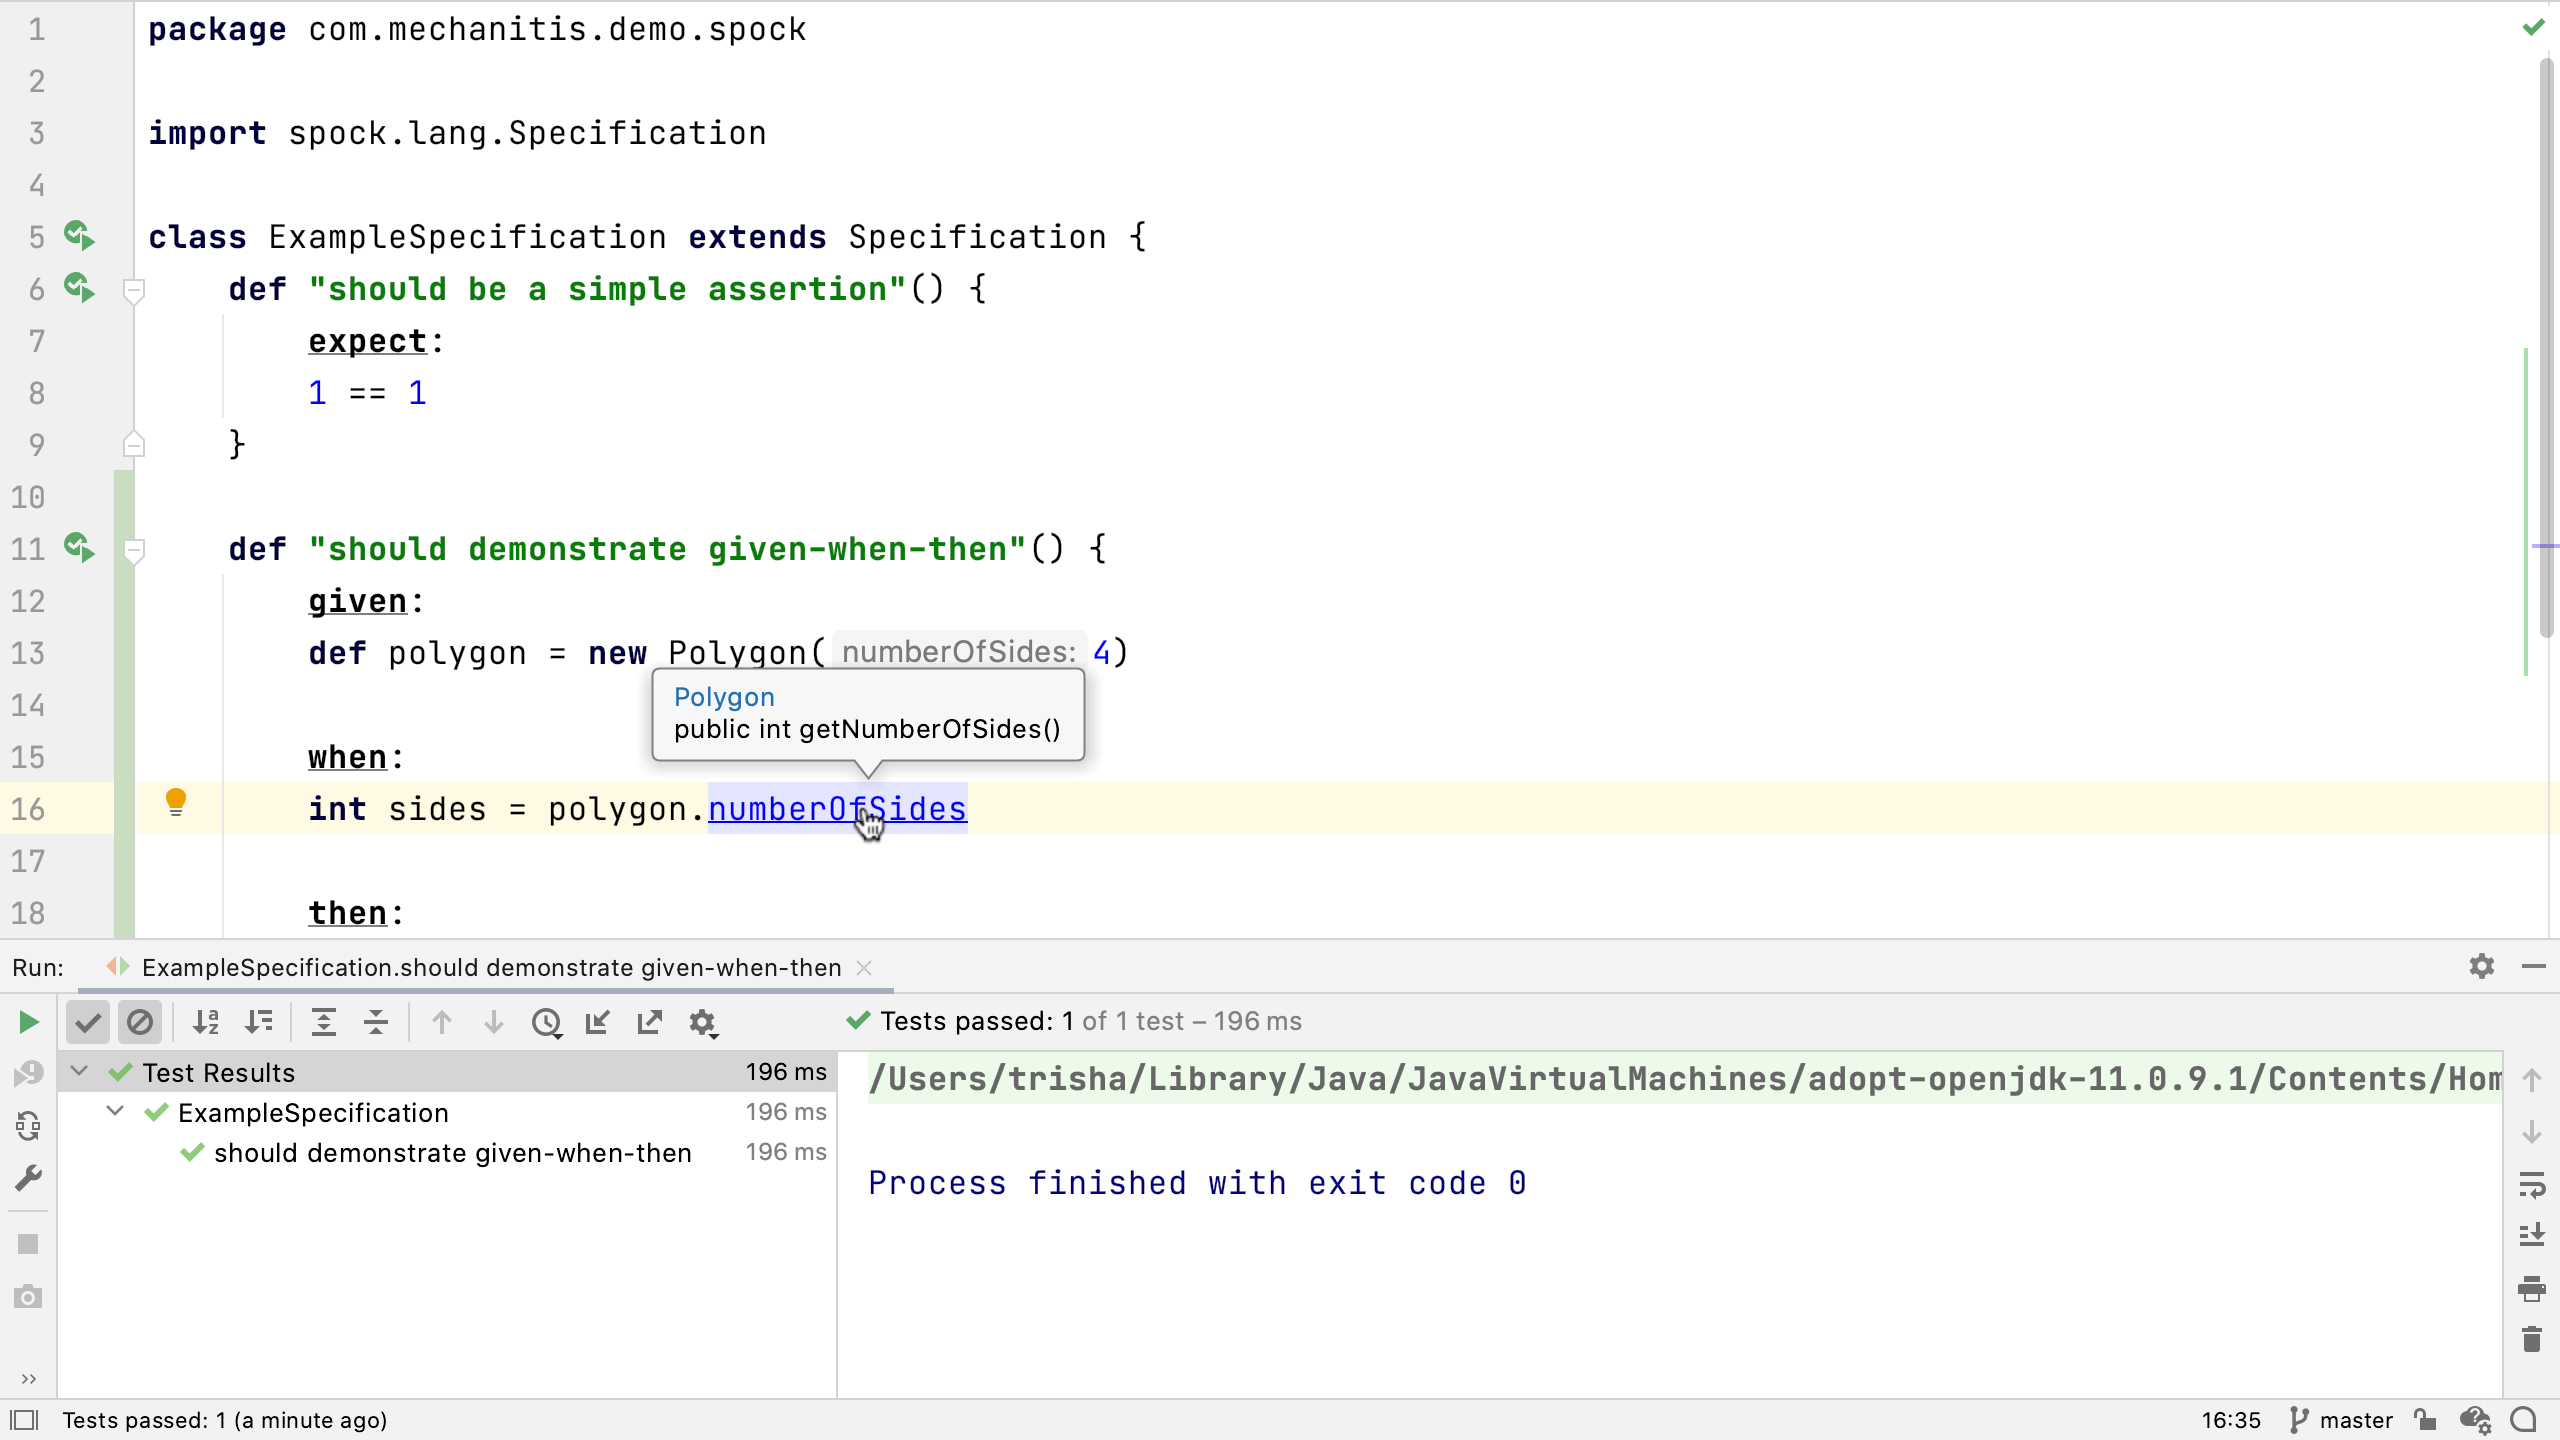Select 'should demonstrate given-when-then' test result
Screen dimensions: 2560x1440
coord(452,1153)
